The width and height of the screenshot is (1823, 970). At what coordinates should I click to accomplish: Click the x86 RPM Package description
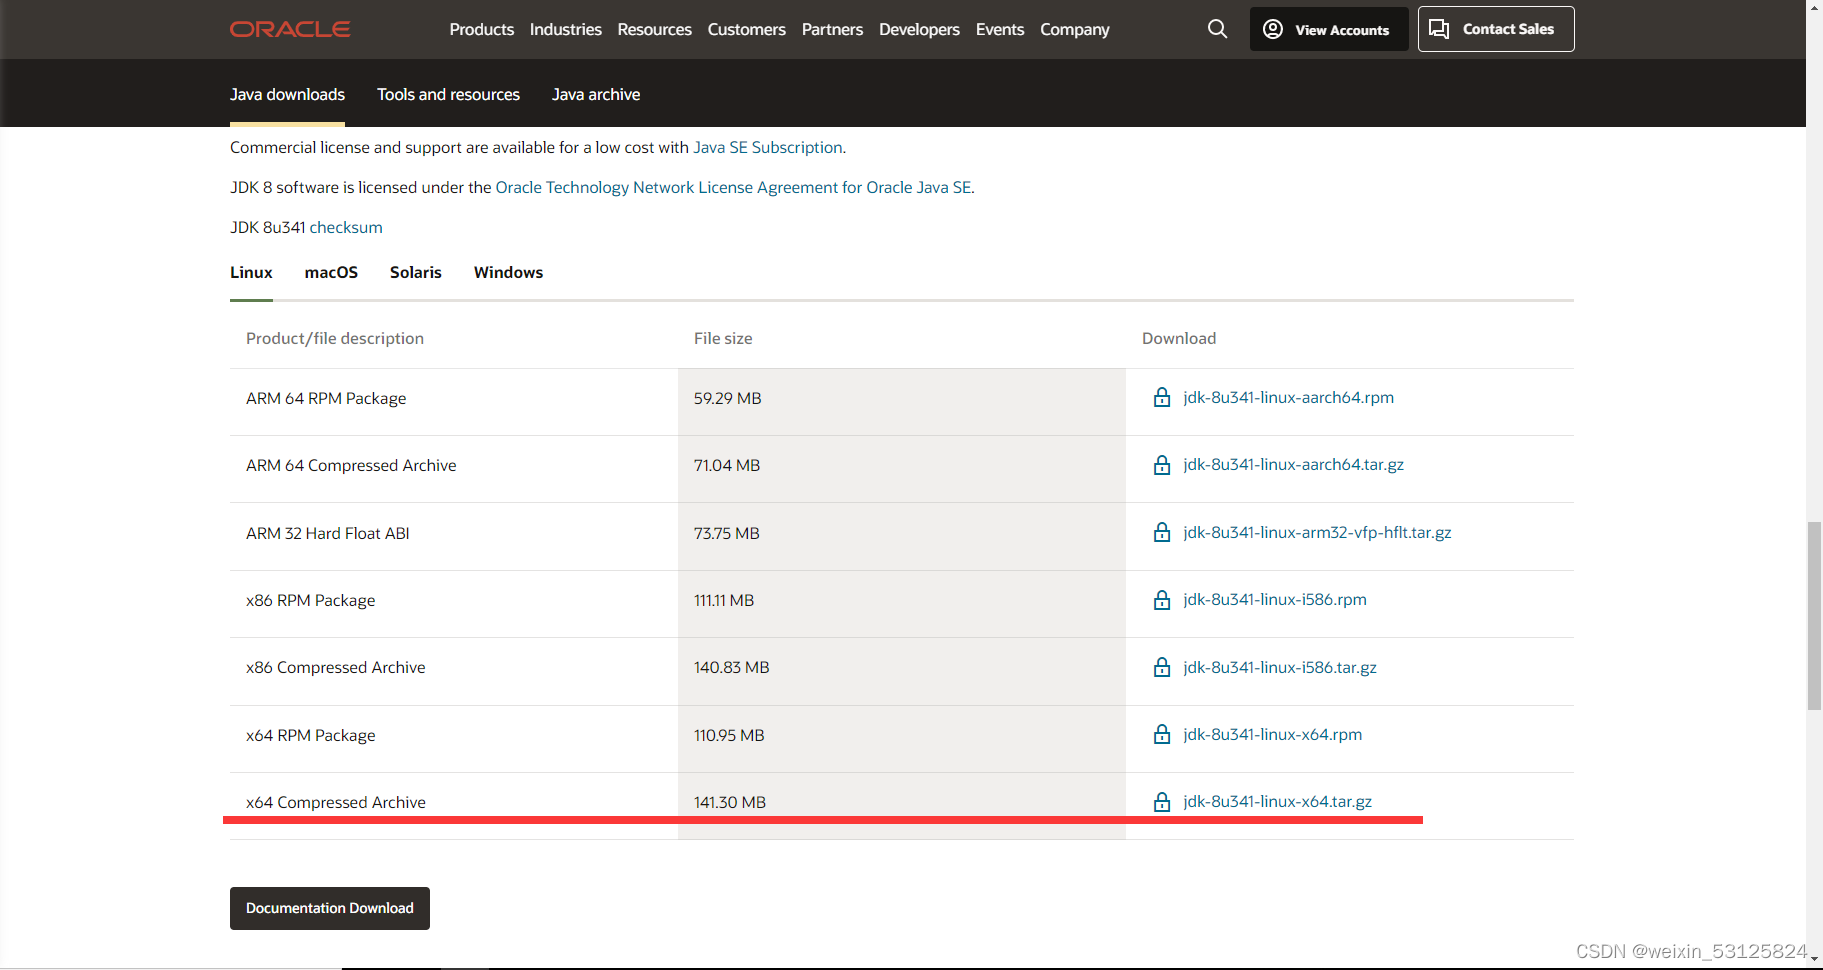(x=311, y=600)
